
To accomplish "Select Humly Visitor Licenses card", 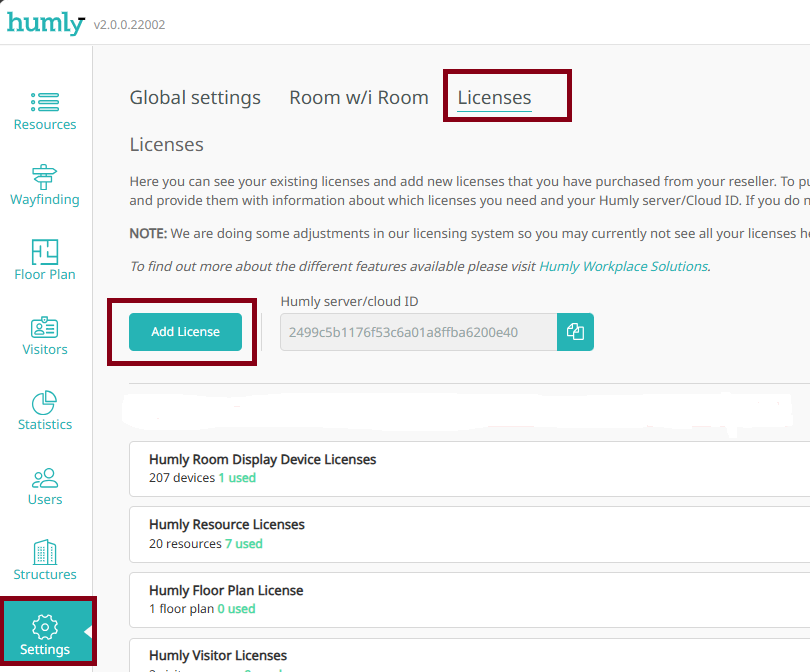I will click(470, 655).
